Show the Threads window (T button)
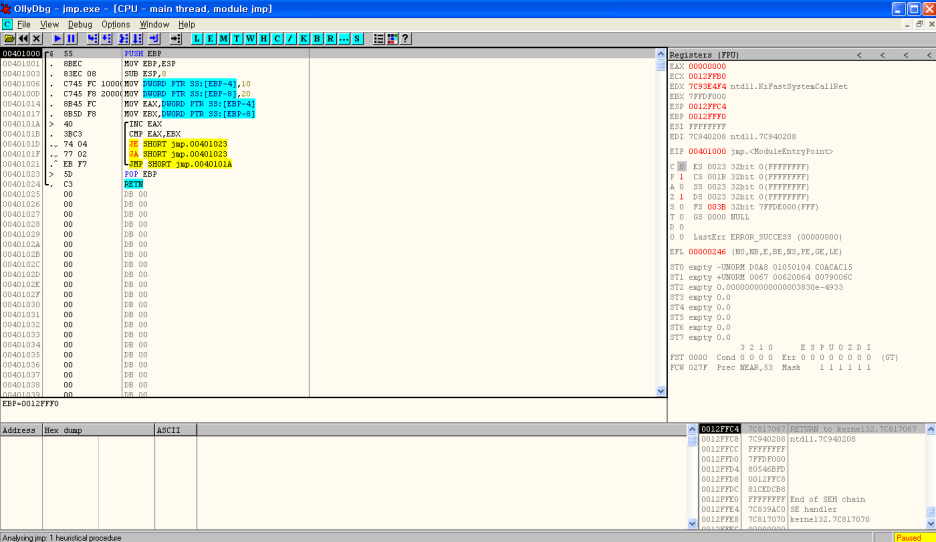The width and height of the screenshot is (936, 542). (237, 39)
